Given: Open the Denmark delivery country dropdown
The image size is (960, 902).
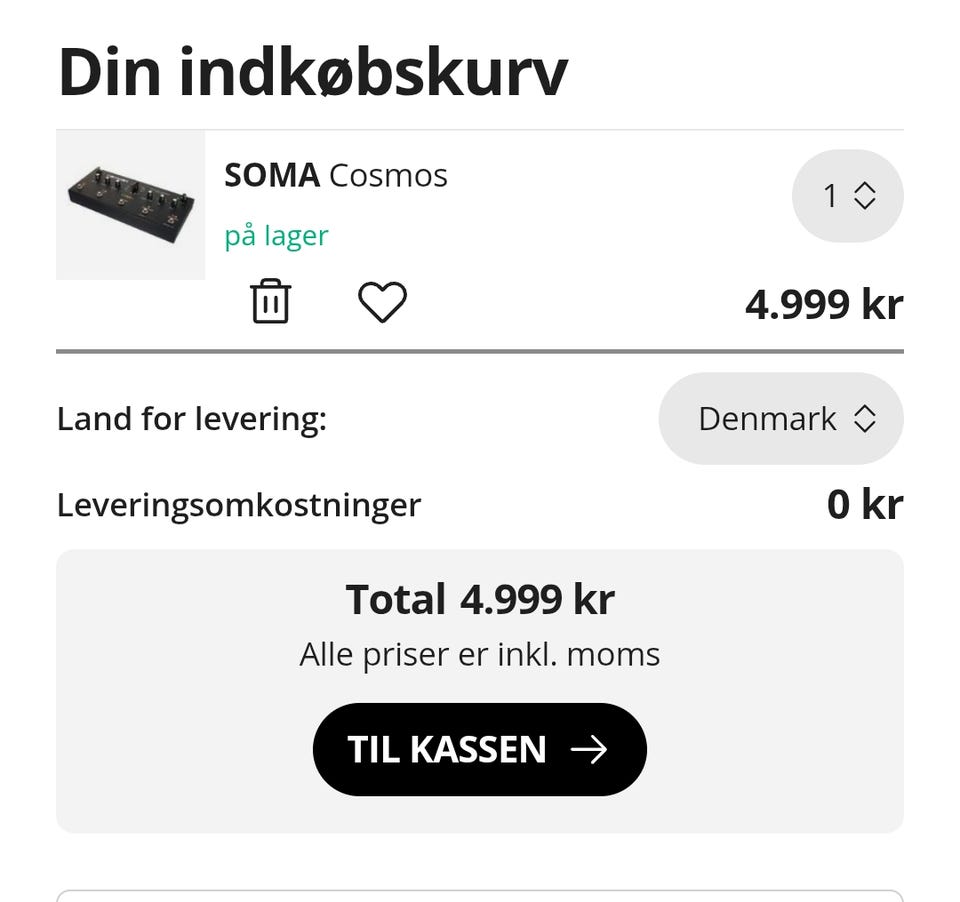Looking at the screenshot, I should click(780, 419).
